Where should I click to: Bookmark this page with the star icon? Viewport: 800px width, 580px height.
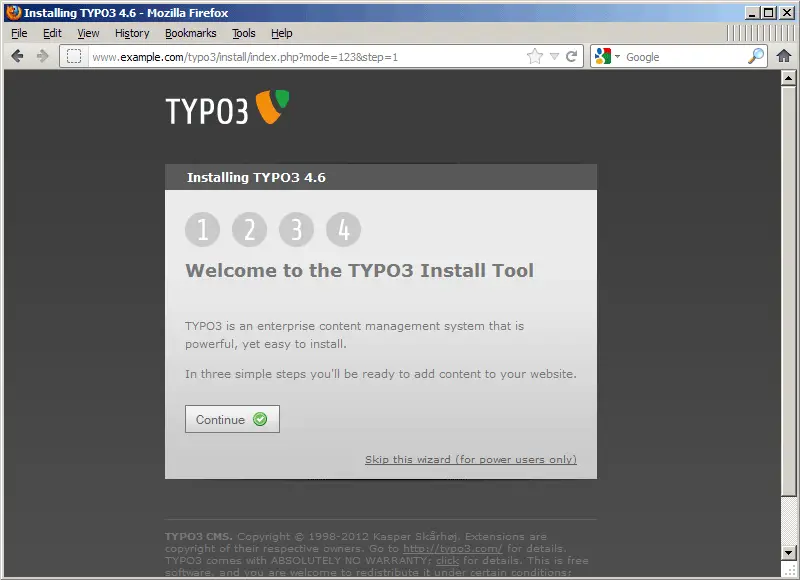click(x=535, y=56)
